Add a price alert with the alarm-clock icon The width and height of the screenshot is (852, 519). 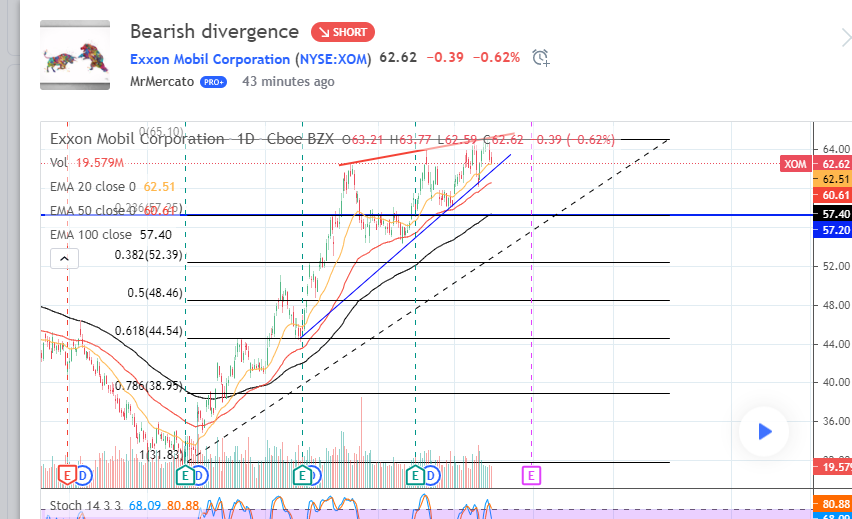coord(540,57)
